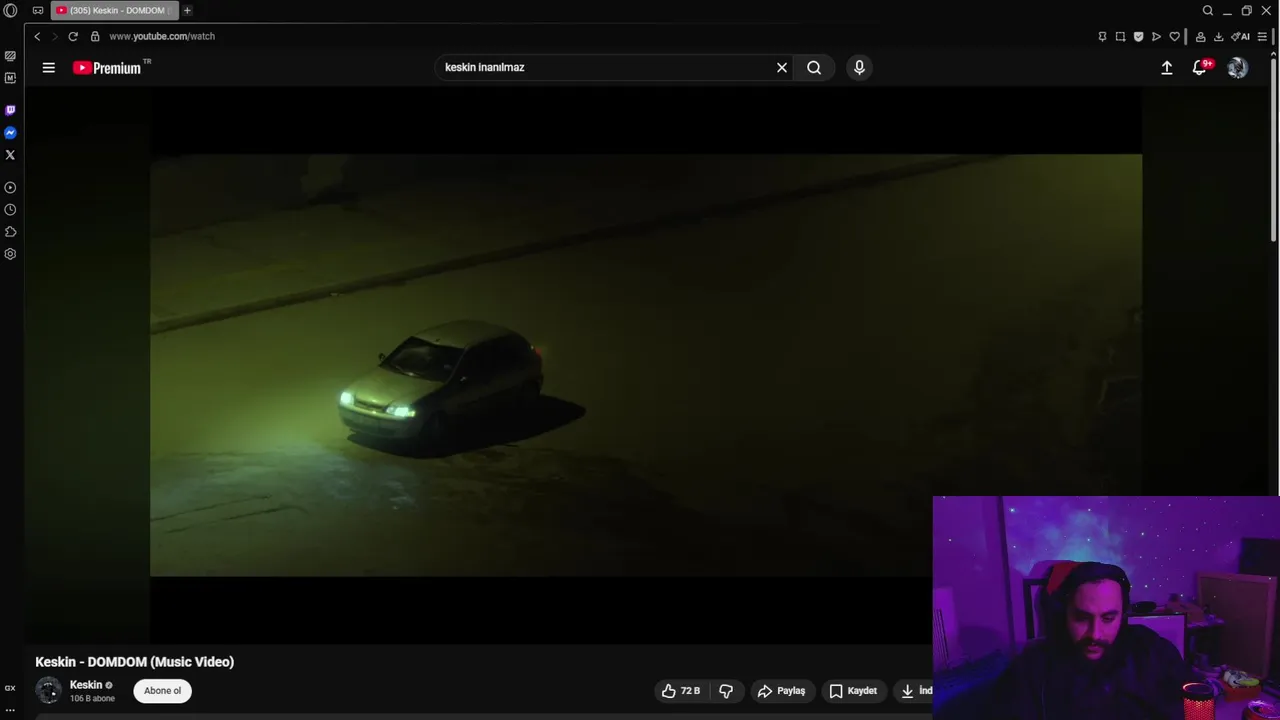Open the Keskin channel name link
The width and height of the screenshot is (1280, 720).
point(86,685)
